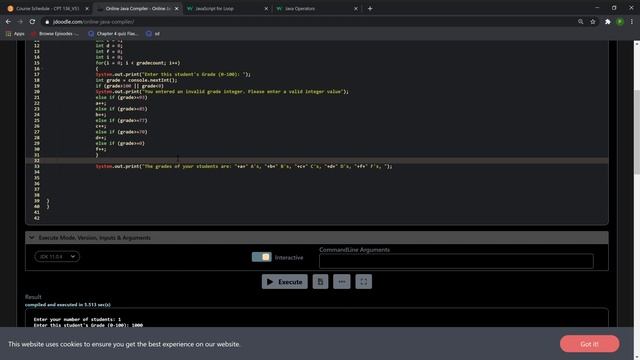The height and width of the screenshot is (360, 640).
Task: Open the three-dots more options button
Action: (x=342, y=282)
